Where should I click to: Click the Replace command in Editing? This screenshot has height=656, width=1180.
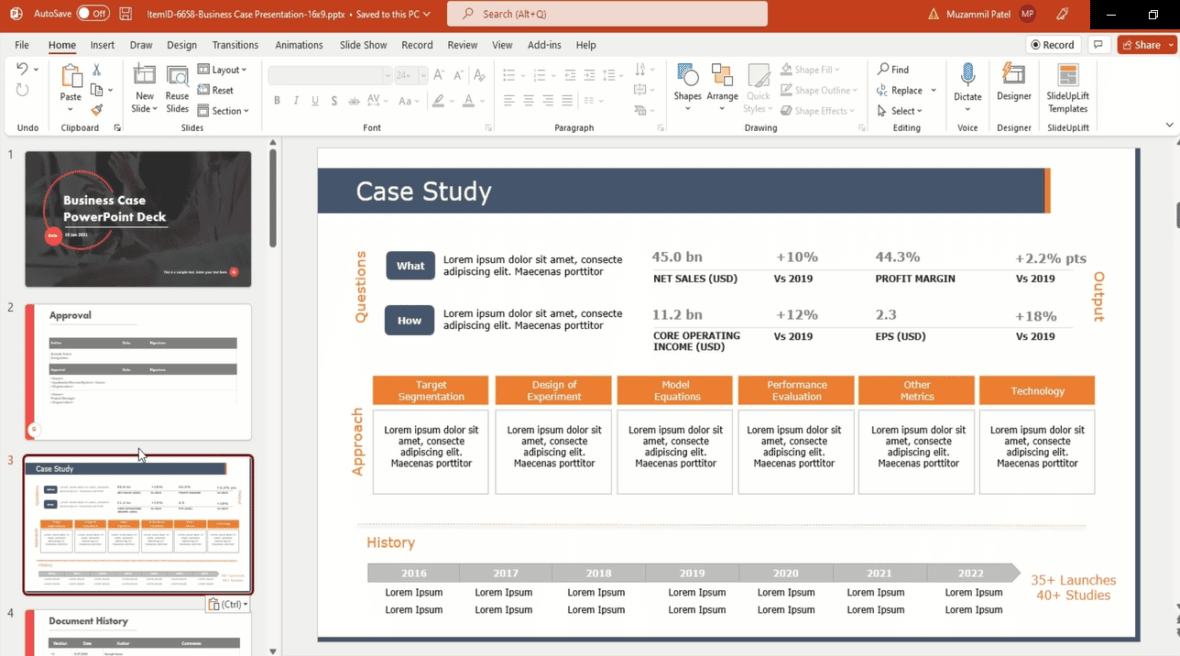(x=905, y=89)
